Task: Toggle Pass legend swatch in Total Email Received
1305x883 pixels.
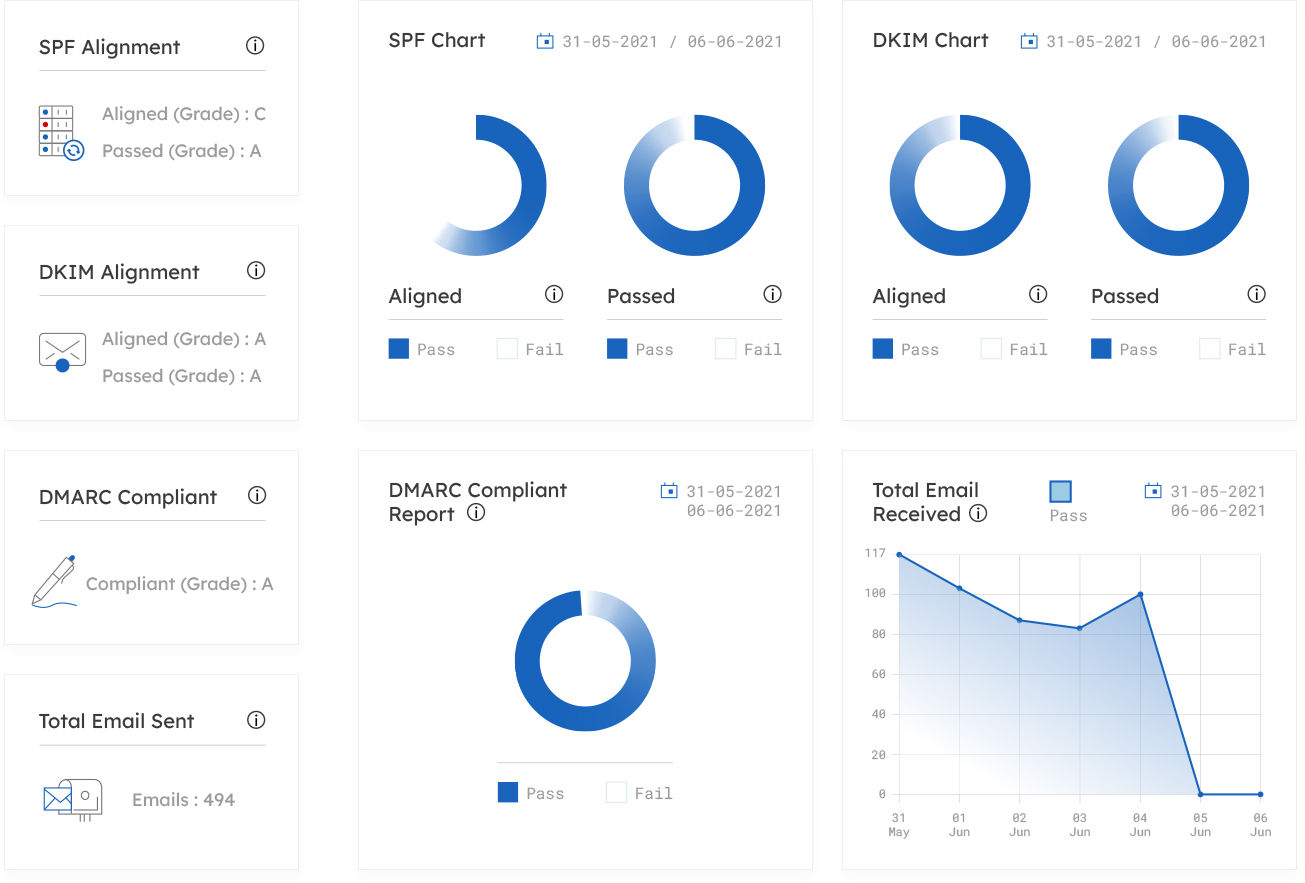Action: 1061,491
